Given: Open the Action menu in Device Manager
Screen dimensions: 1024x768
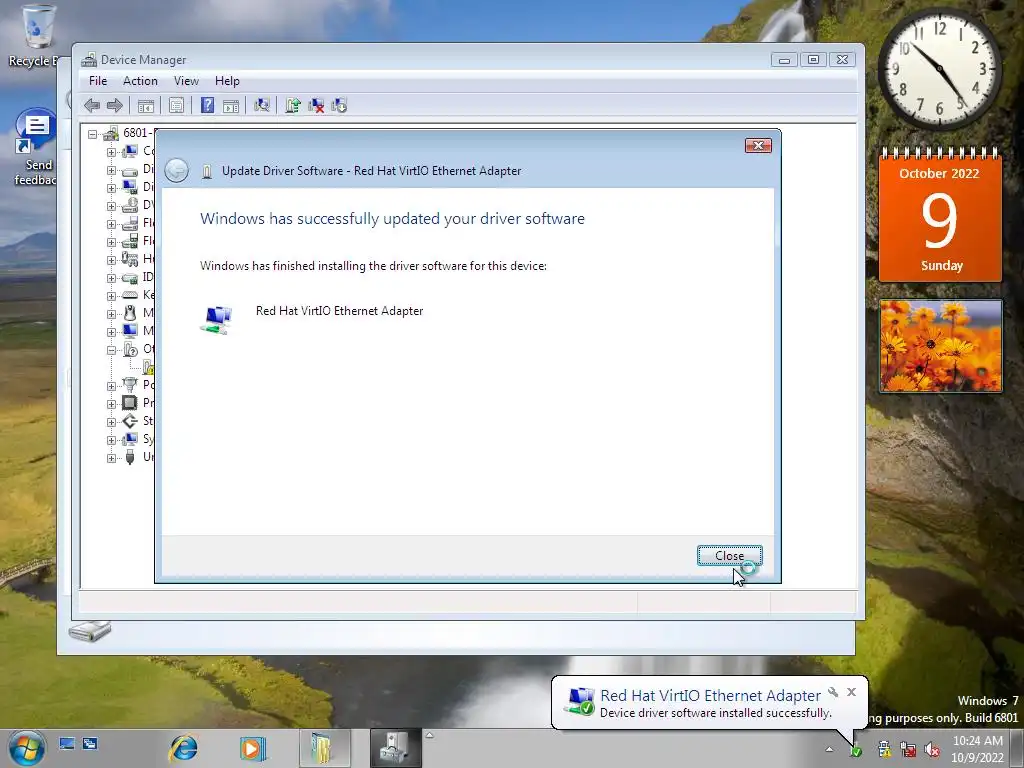Looking at the screenshot, I should click(x=140, y=81).
